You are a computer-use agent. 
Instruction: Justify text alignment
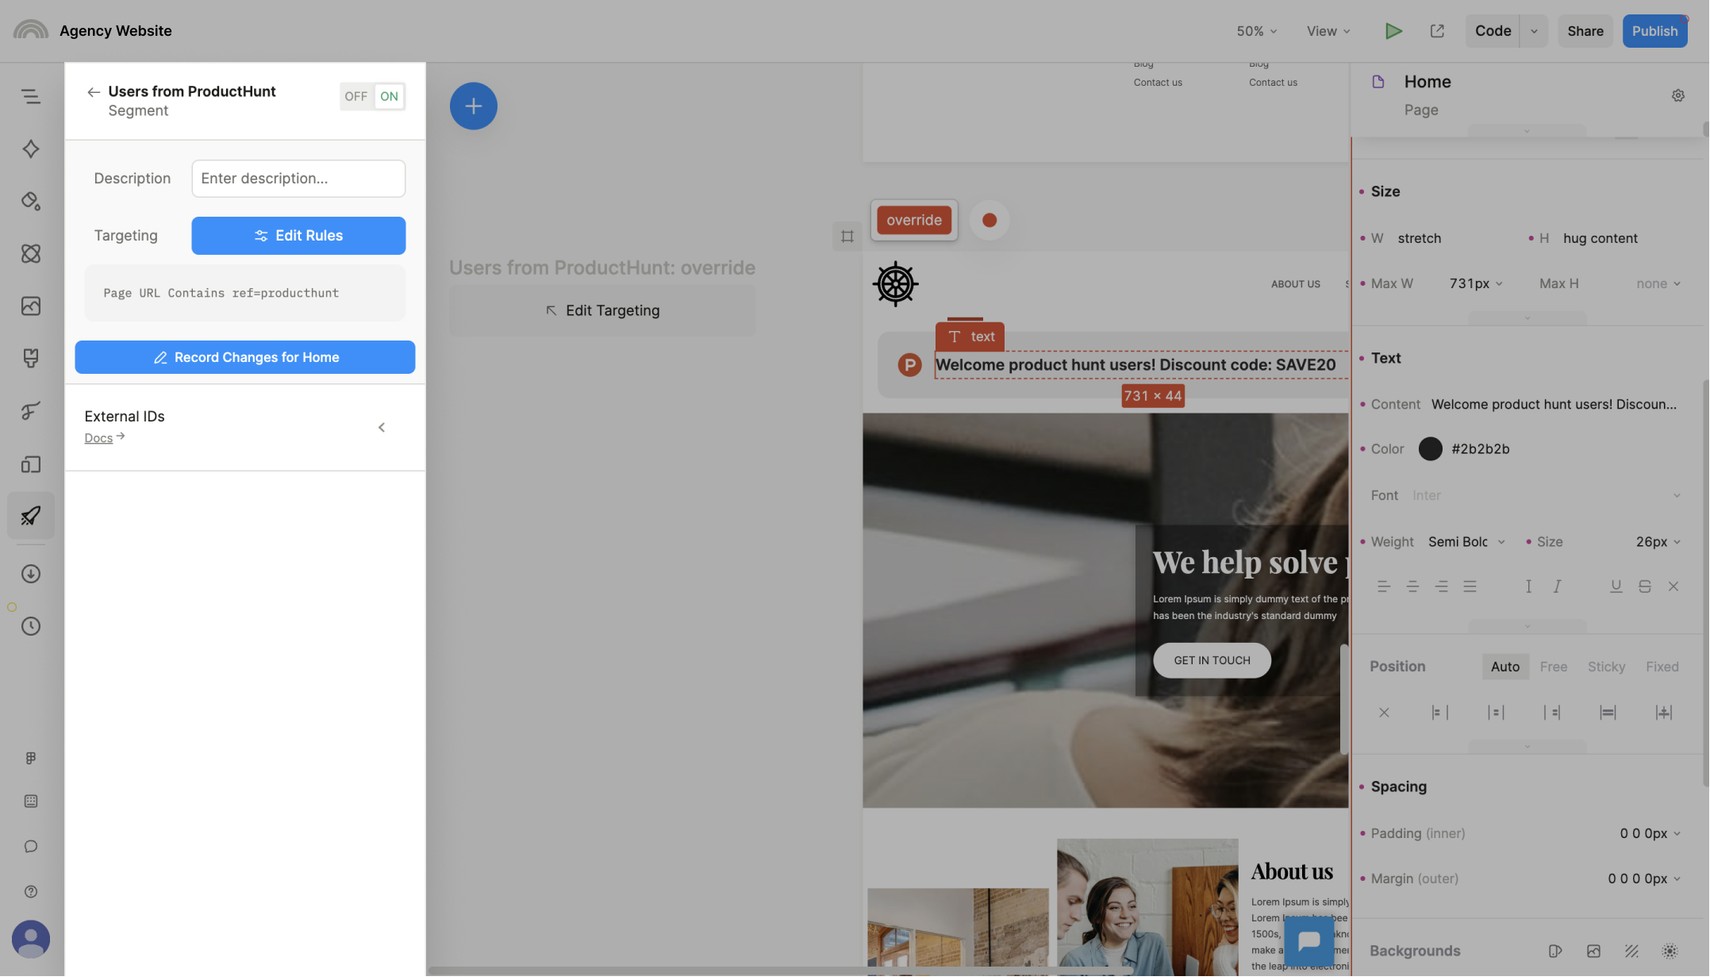tap(1470, 587)
